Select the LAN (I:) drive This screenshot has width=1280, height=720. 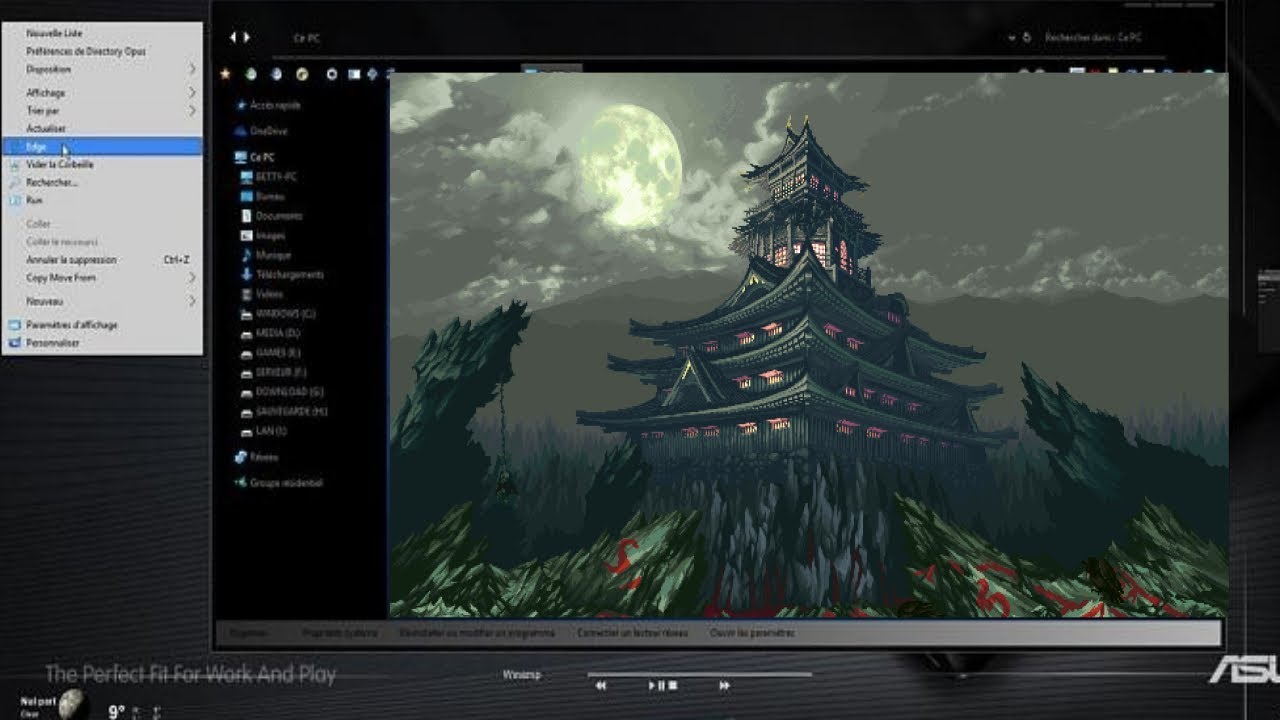(x=271, y=431)
